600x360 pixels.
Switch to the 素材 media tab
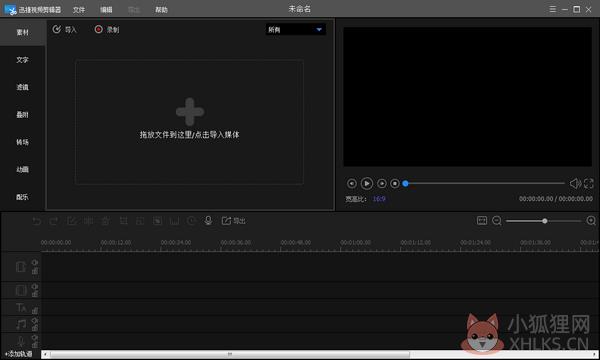tap(23, 33)
